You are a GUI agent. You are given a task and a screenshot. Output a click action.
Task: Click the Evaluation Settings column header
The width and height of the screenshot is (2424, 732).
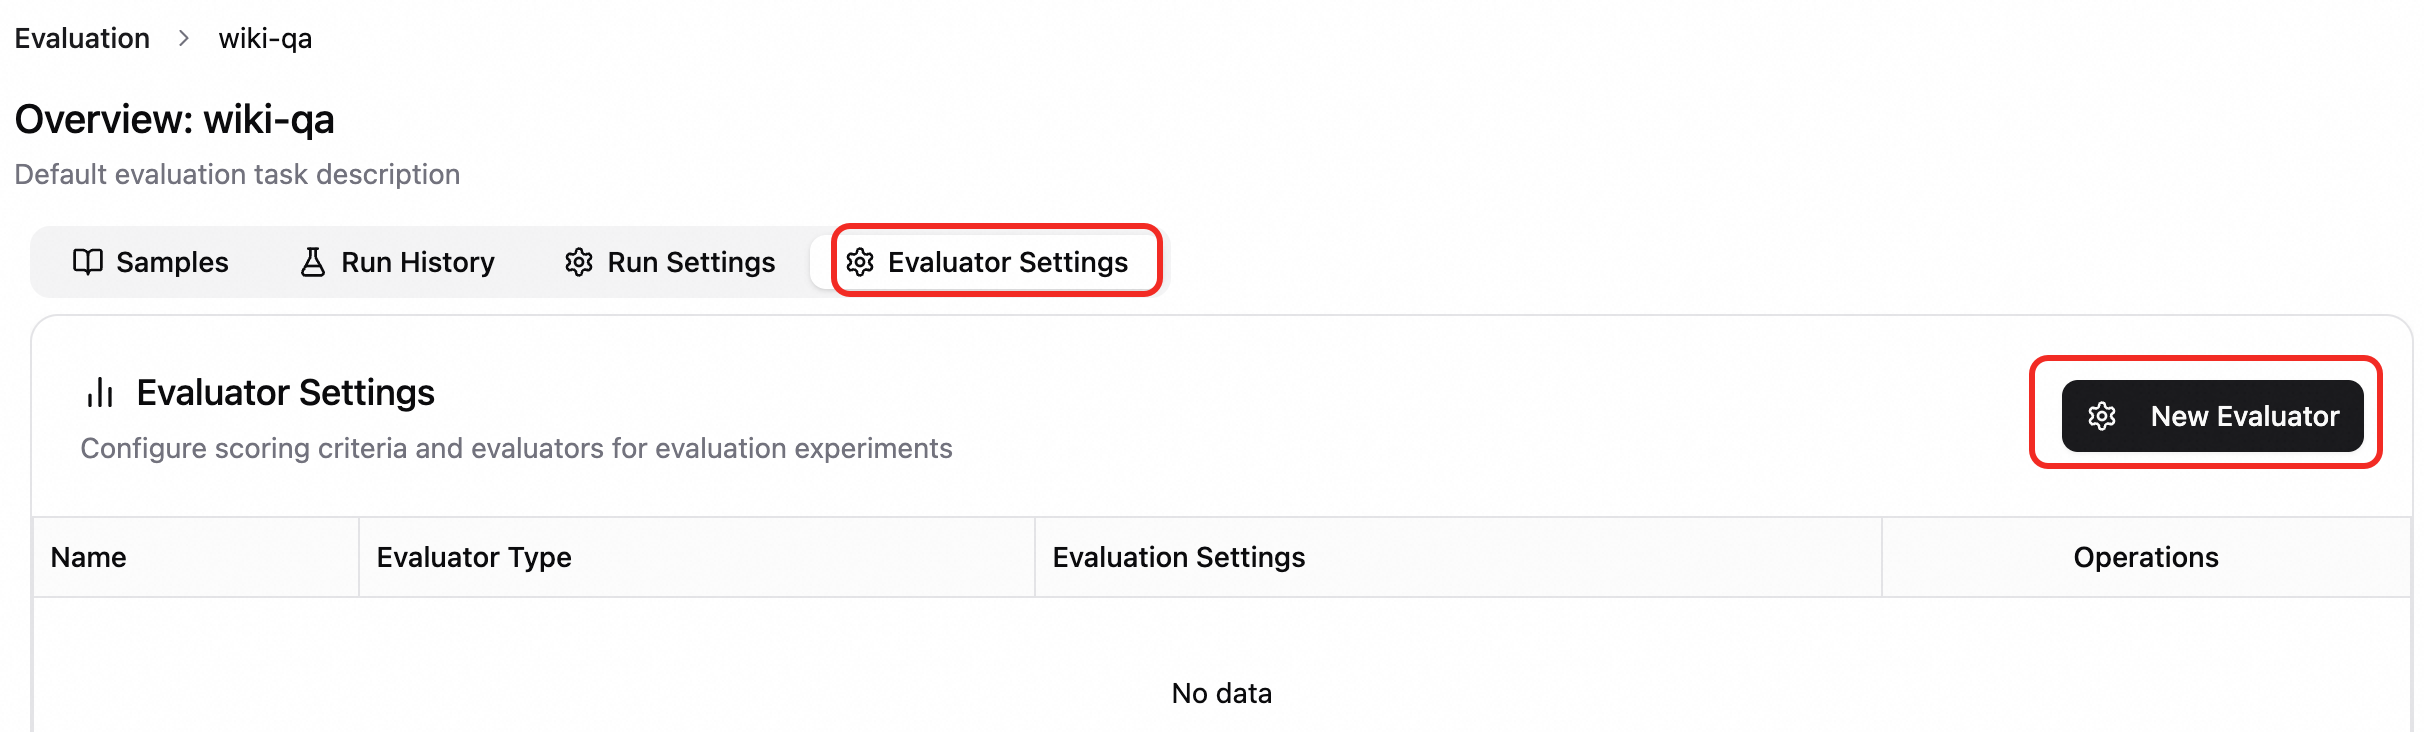[x=1178, y=557]
